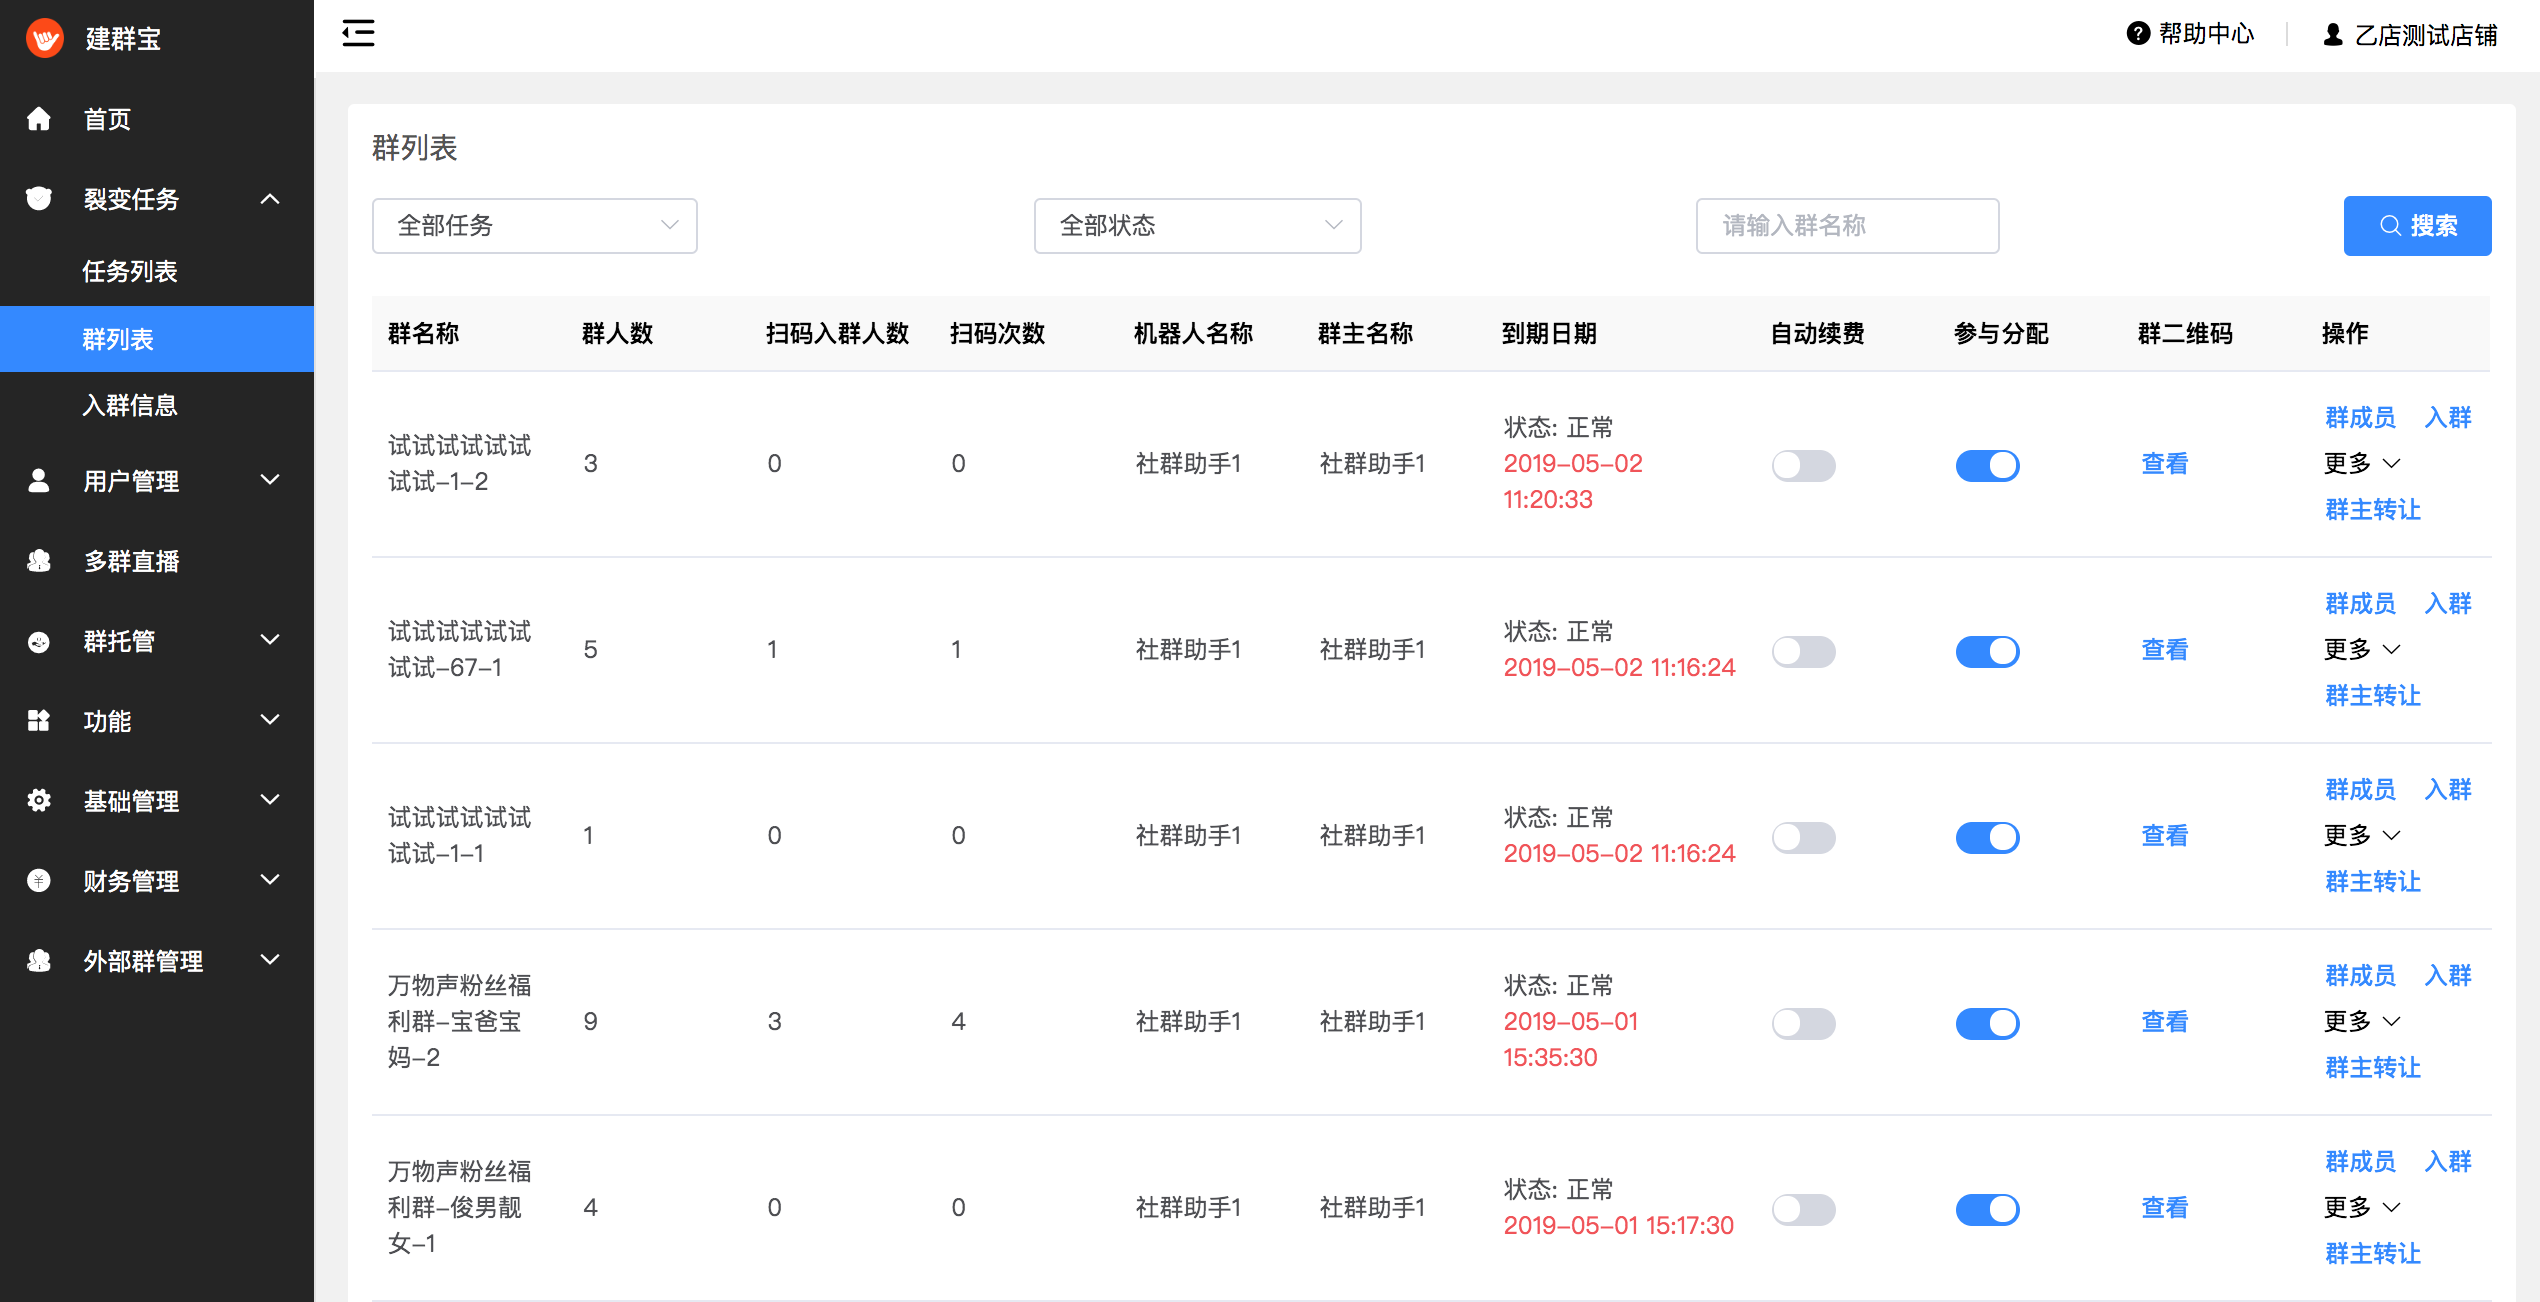Select 入群信息 sidebar menu item

coord(130,405)
